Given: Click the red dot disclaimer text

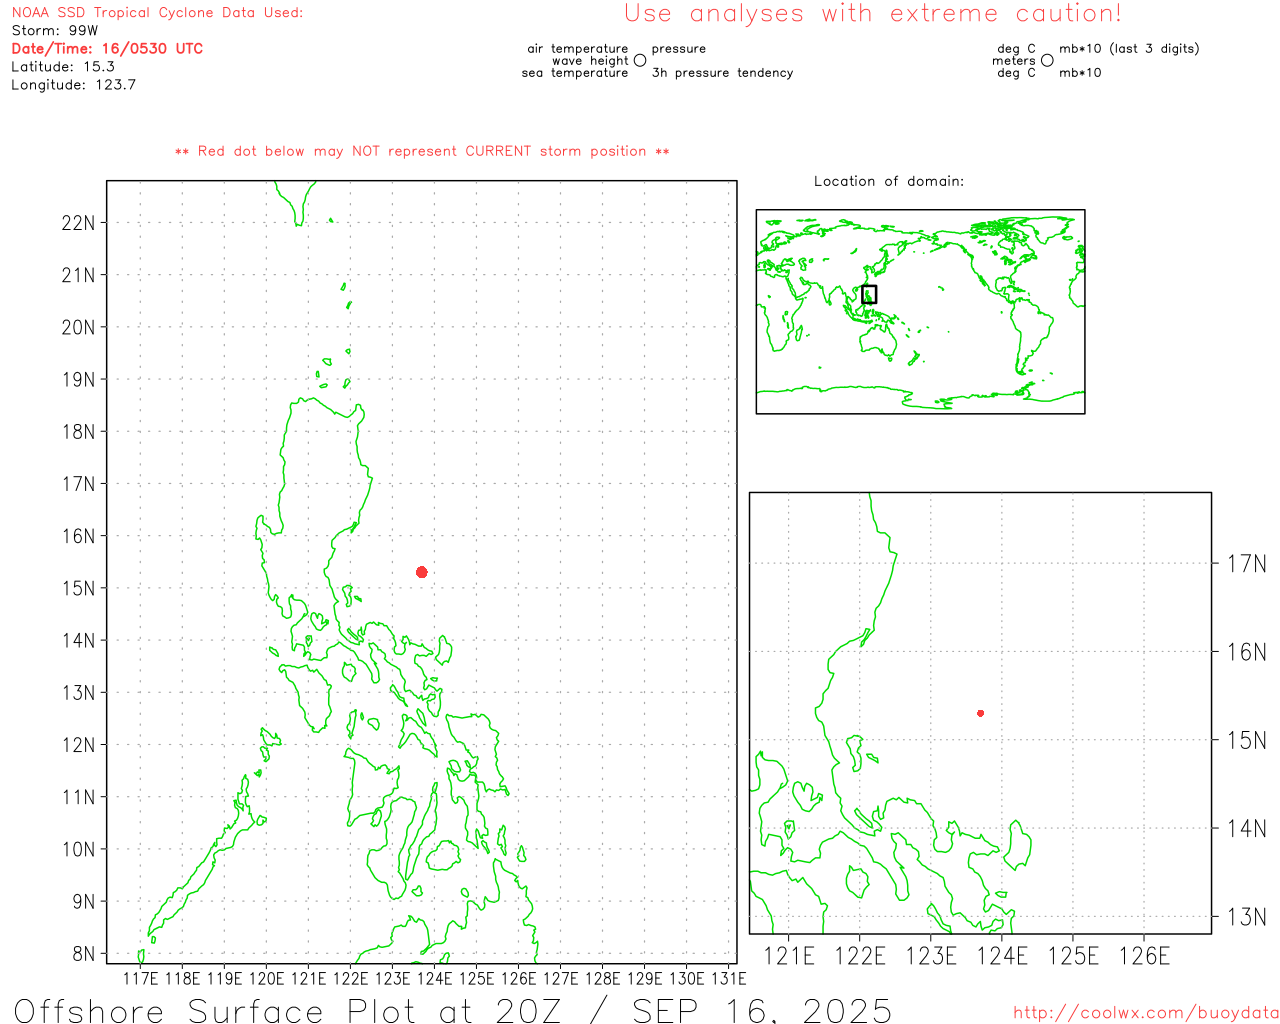Looking at the screenshot, I should click(422, 151).
